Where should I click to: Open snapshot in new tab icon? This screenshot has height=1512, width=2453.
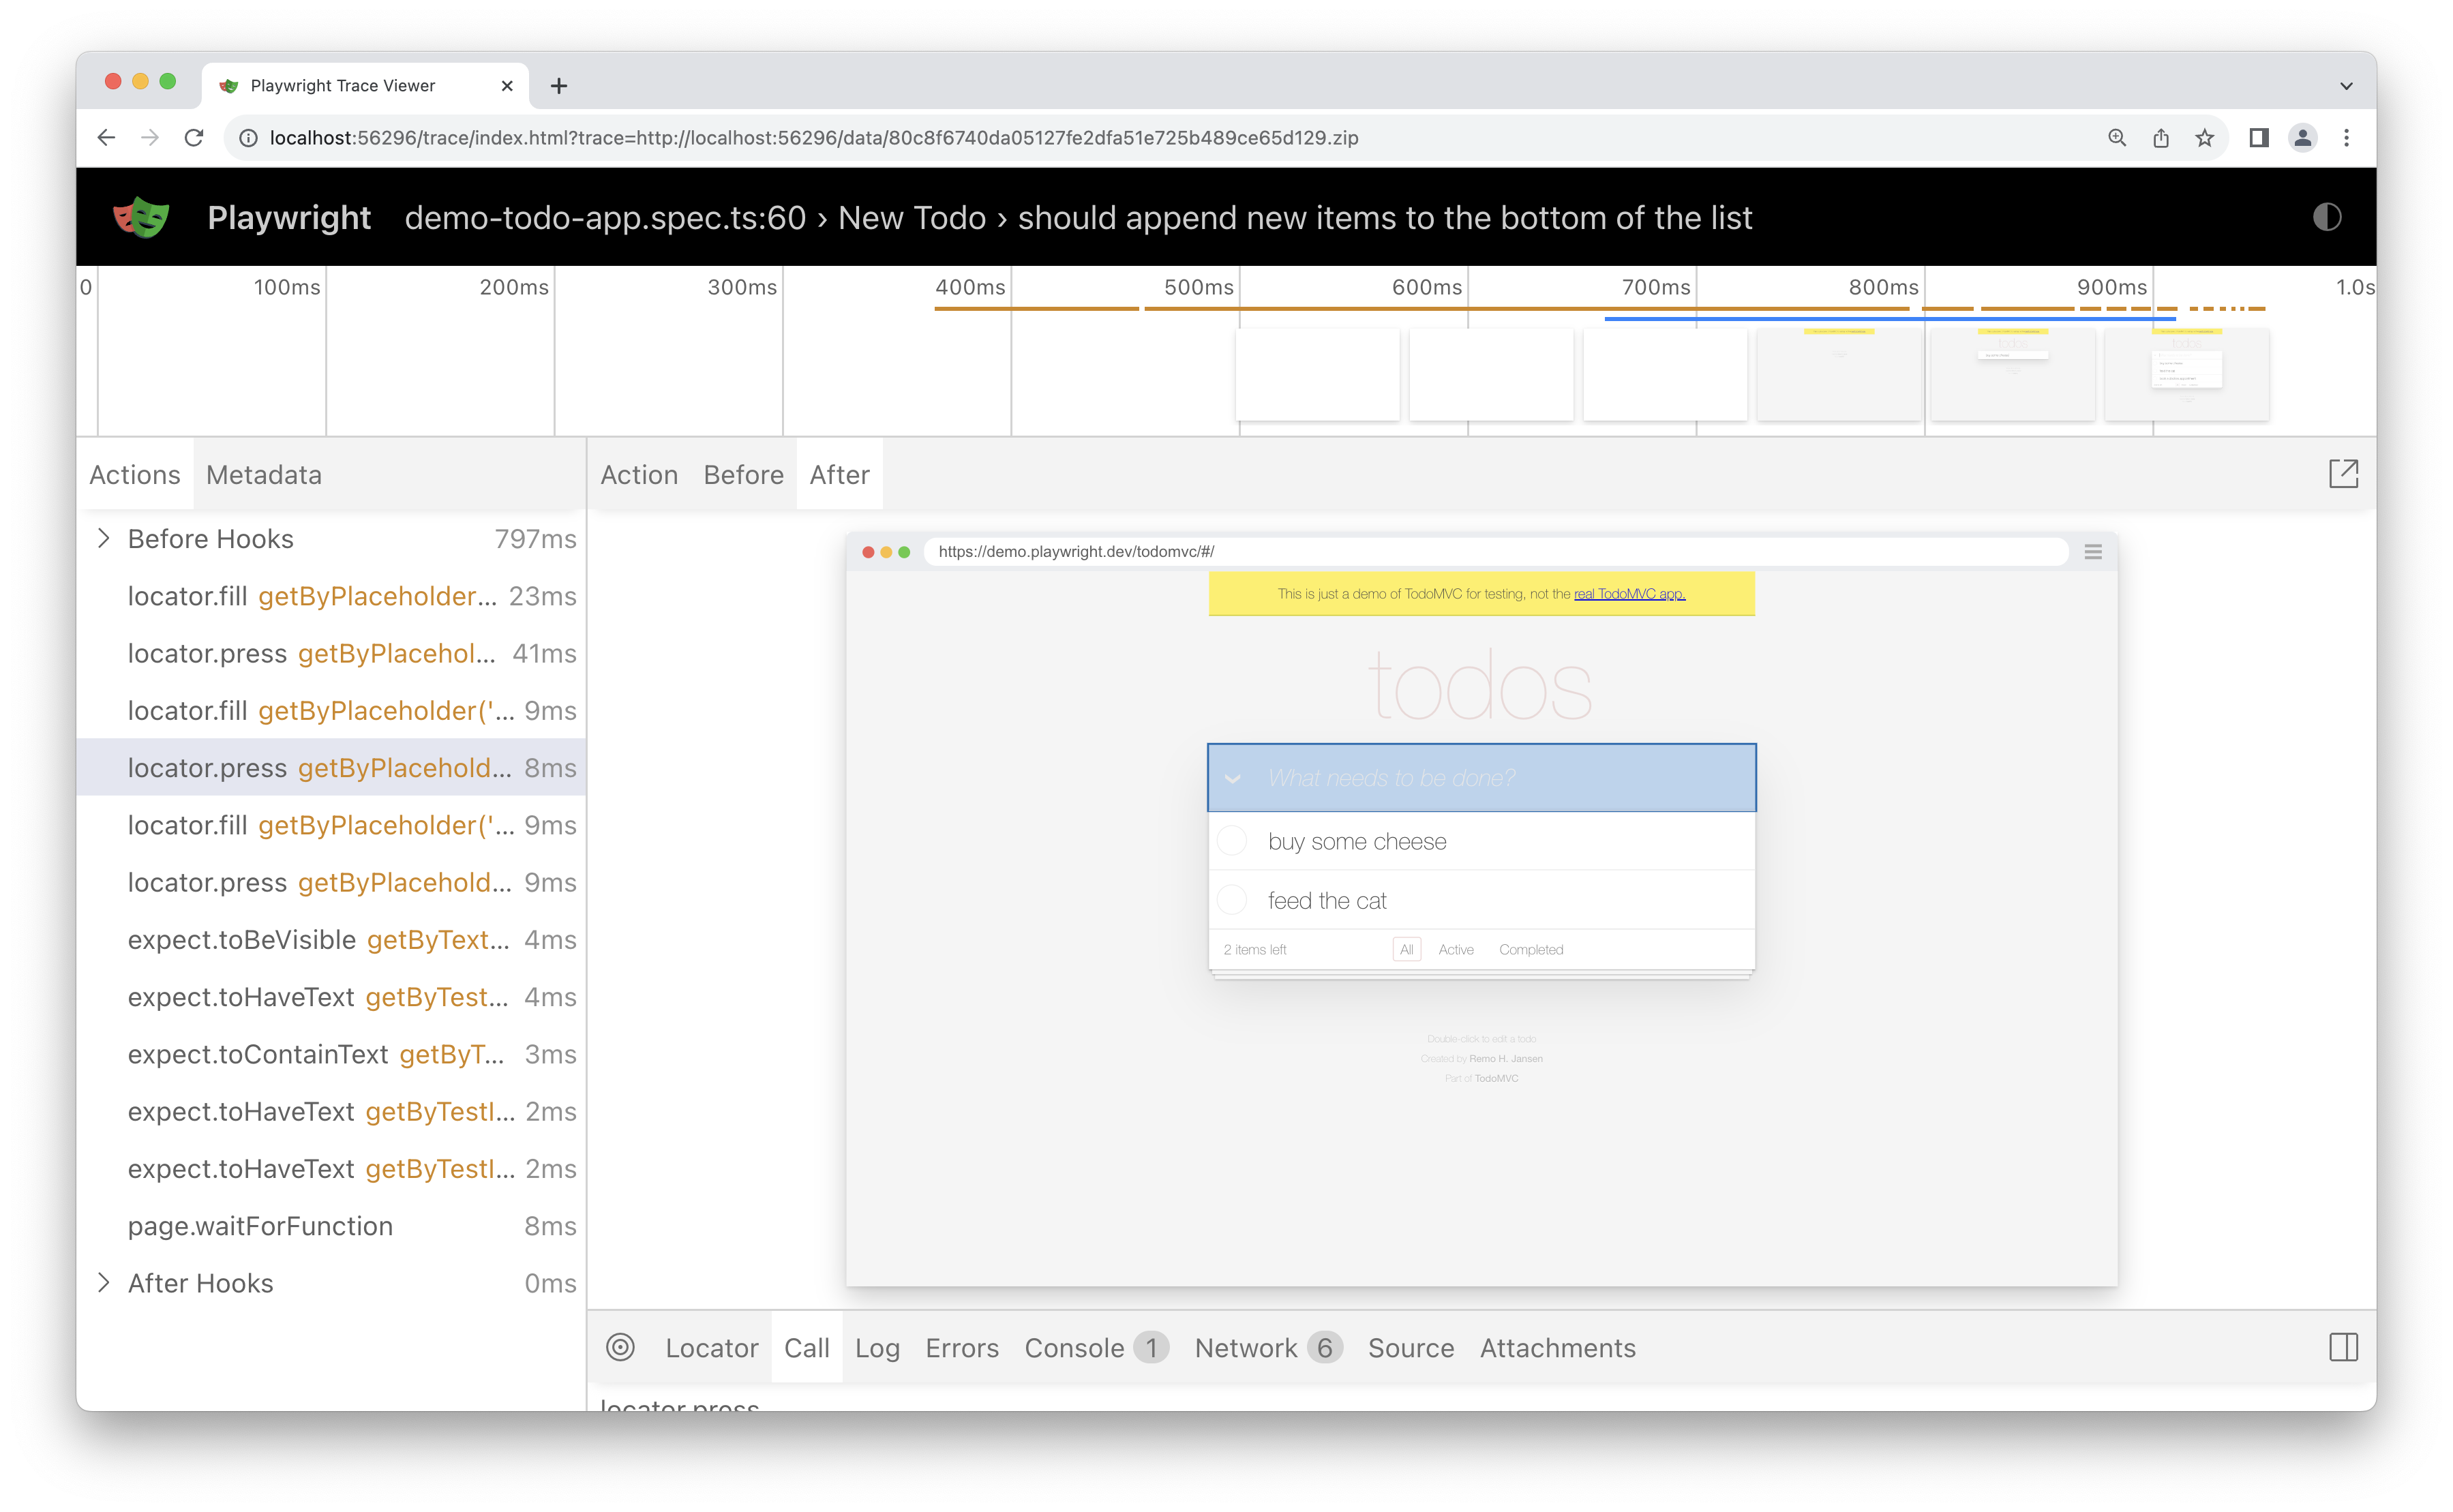(x=2343, y=474)
